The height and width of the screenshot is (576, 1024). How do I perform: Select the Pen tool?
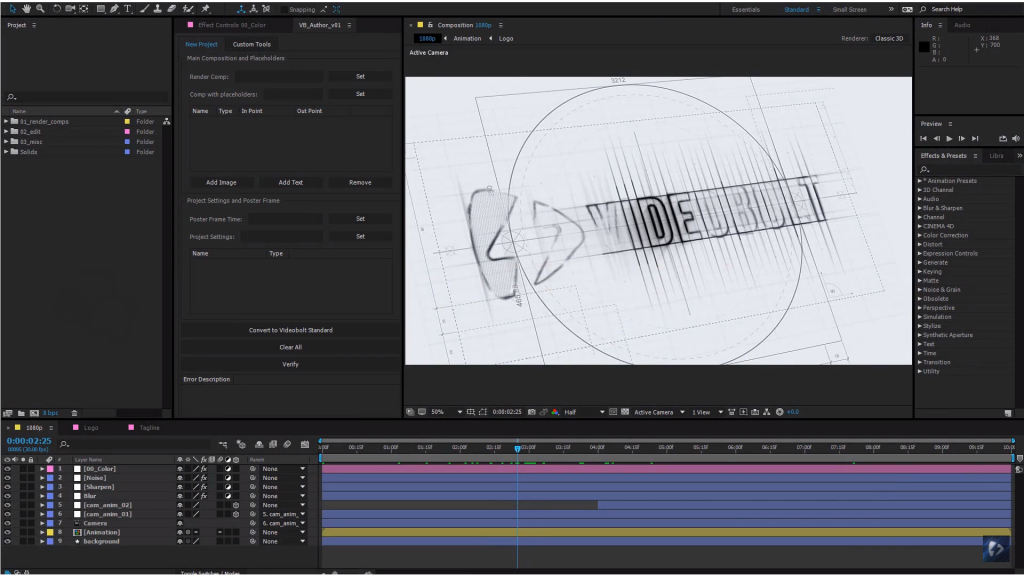point(115,9)
